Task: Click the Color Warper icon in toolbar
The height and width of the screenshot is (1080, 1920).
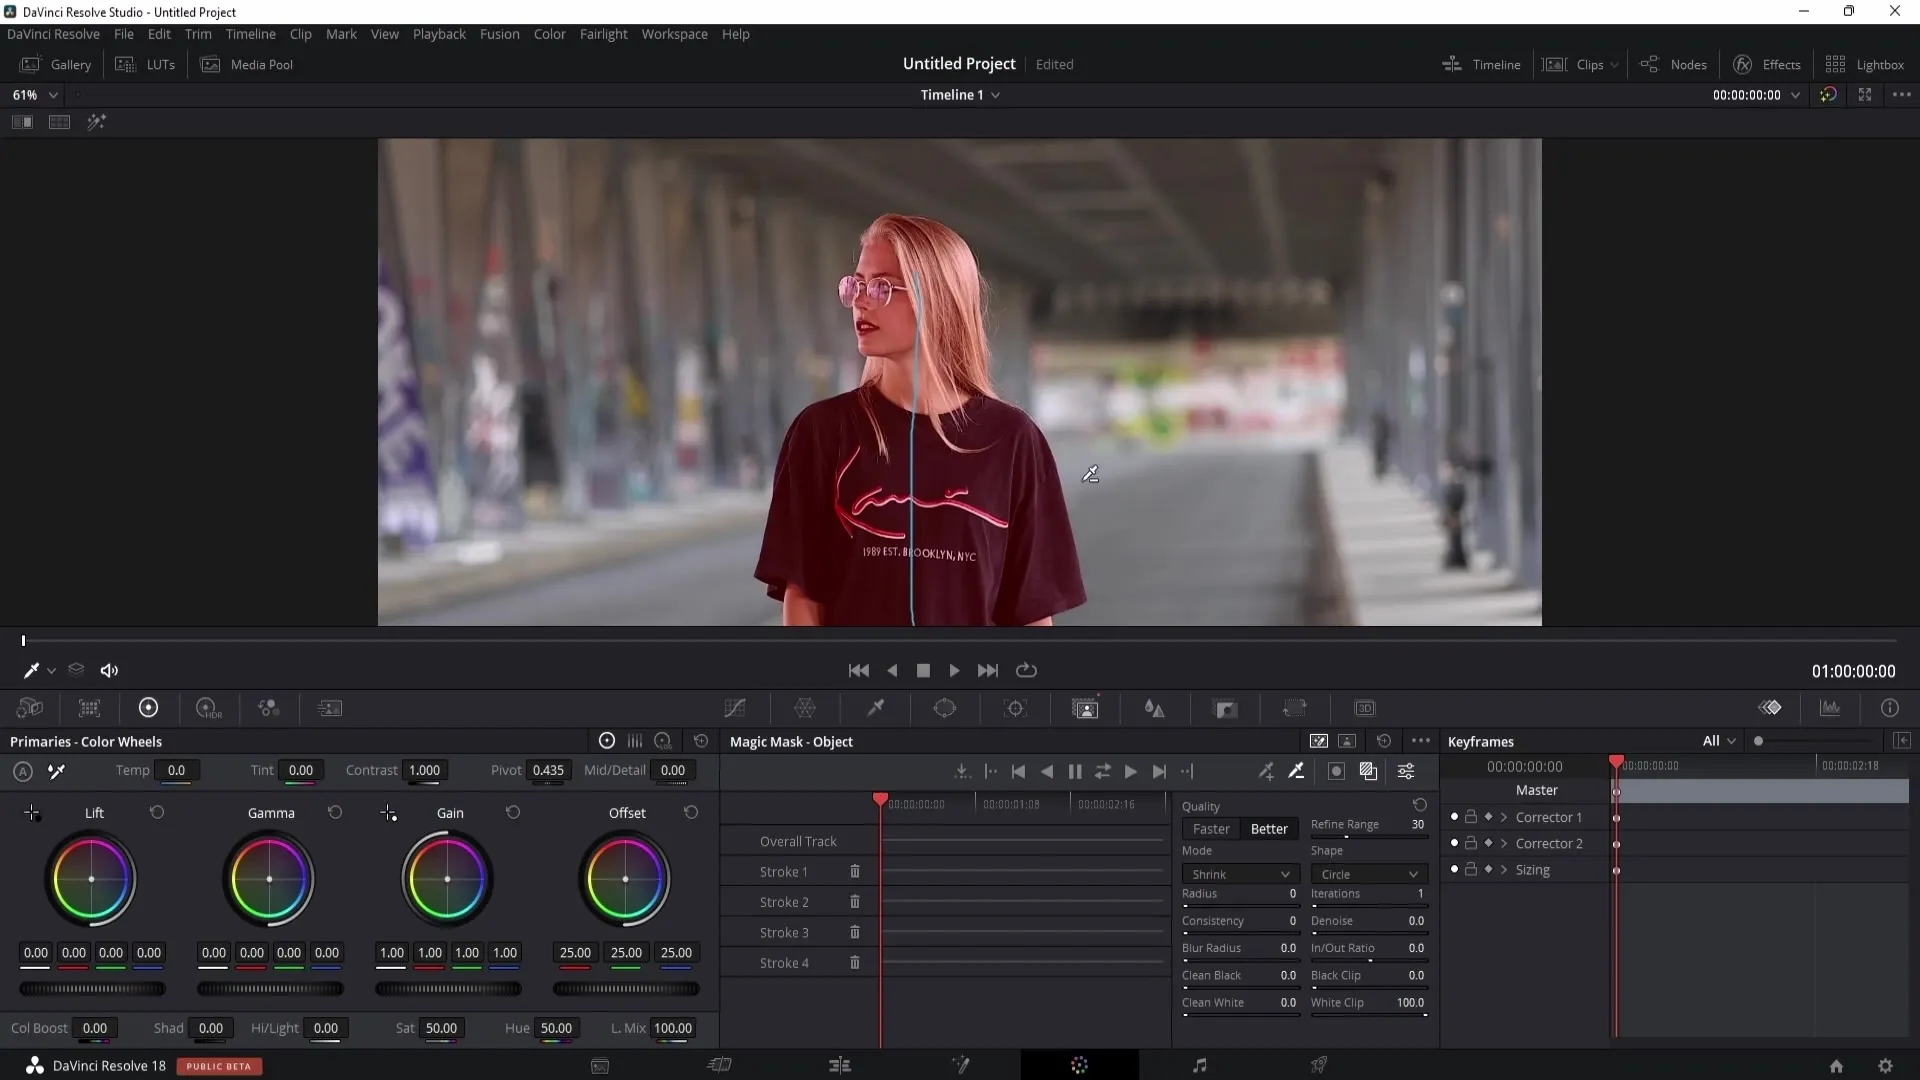Action: 806,708
